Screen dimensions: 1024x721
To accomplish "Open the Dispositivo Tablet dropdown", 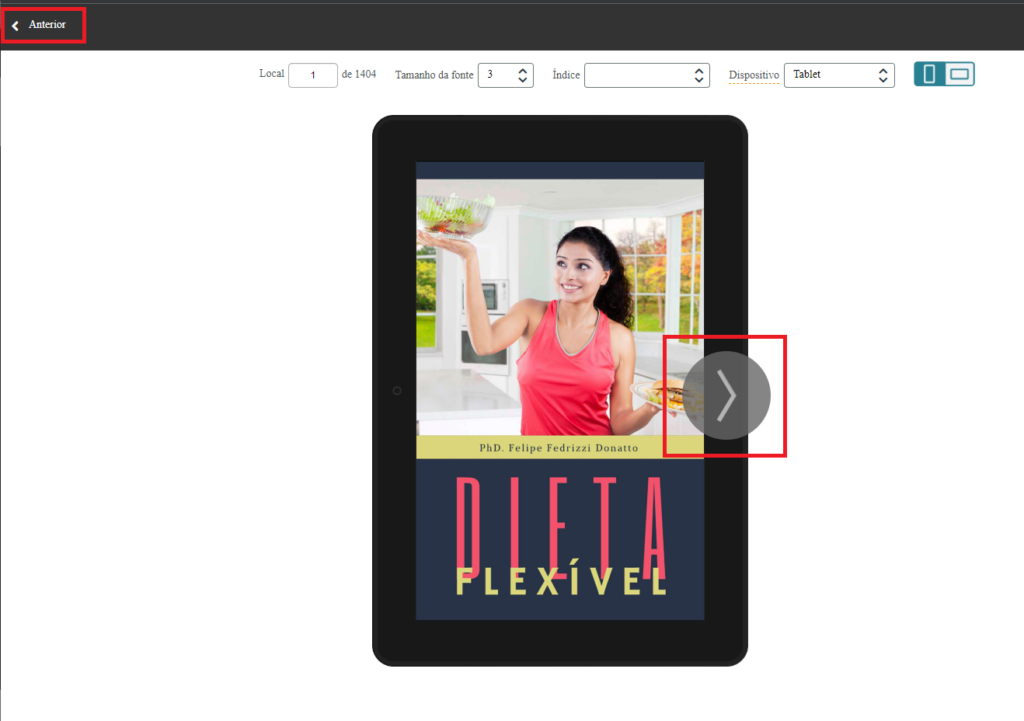I will pyautogui.click(x=839, y=75).
